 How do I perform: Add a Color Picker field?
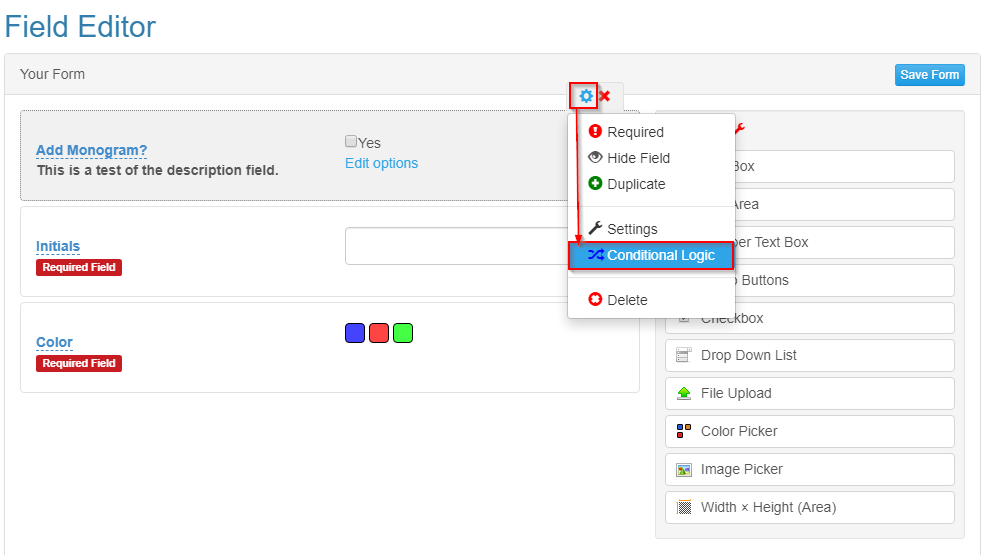point(810,432)
